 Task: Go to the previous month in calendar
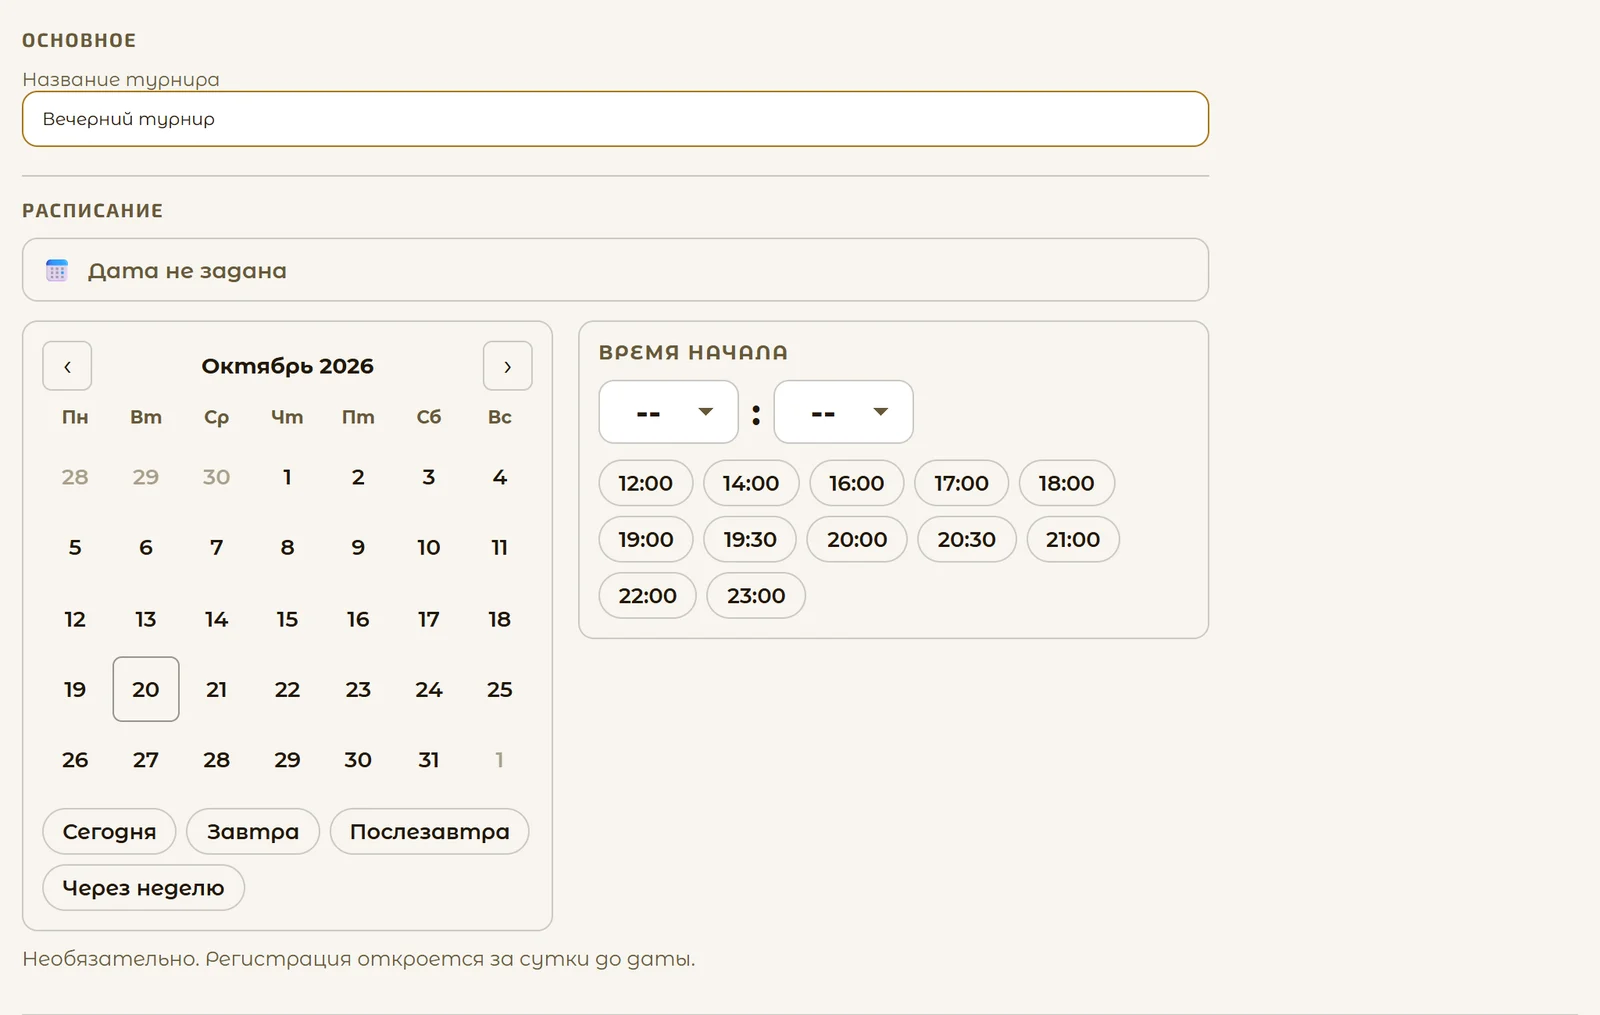67,366
